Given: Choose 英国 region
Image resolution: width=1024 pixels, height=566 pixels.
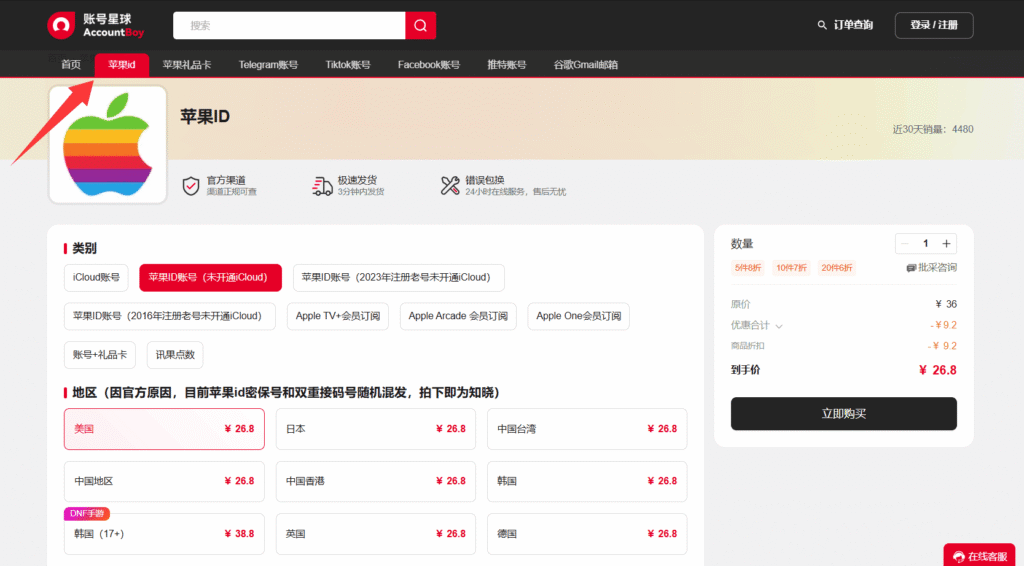Looking at the screenshot, I should pyautogui.click(x=376, y=533).
